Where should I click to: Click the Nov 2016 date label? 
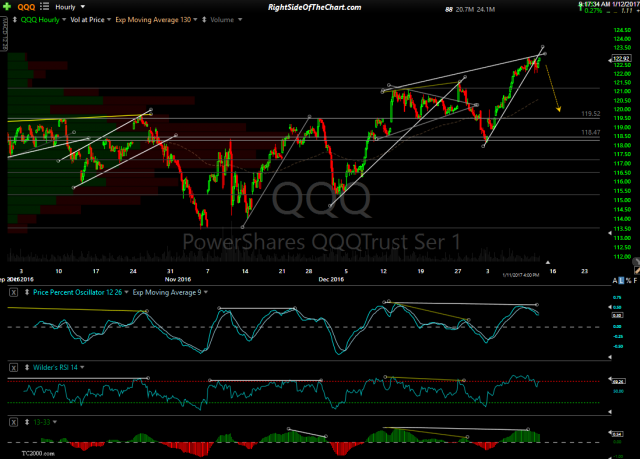click(178, 279)
